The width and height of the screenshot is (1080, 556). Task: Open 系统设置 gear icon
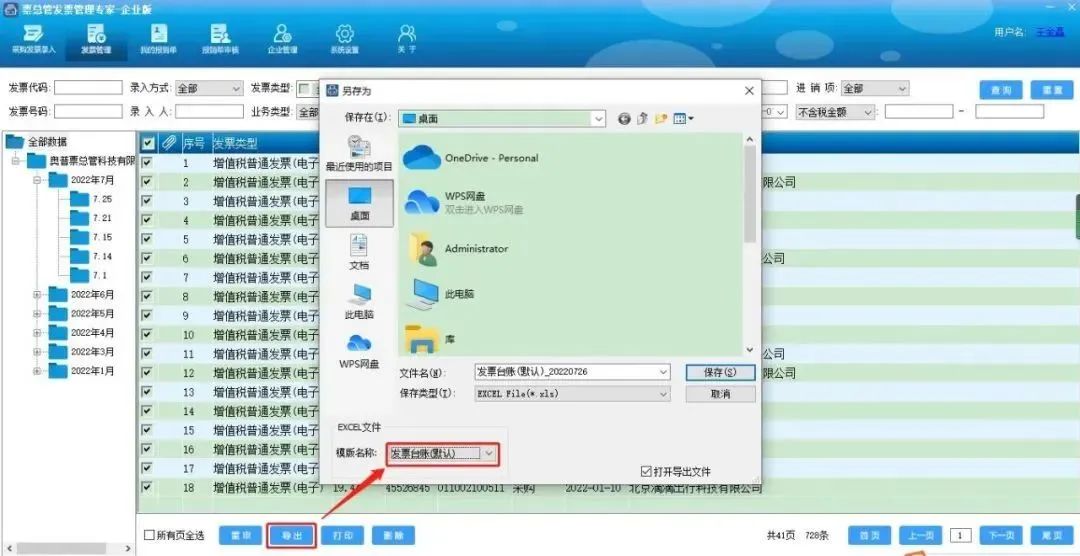click(x=344, y=38)
